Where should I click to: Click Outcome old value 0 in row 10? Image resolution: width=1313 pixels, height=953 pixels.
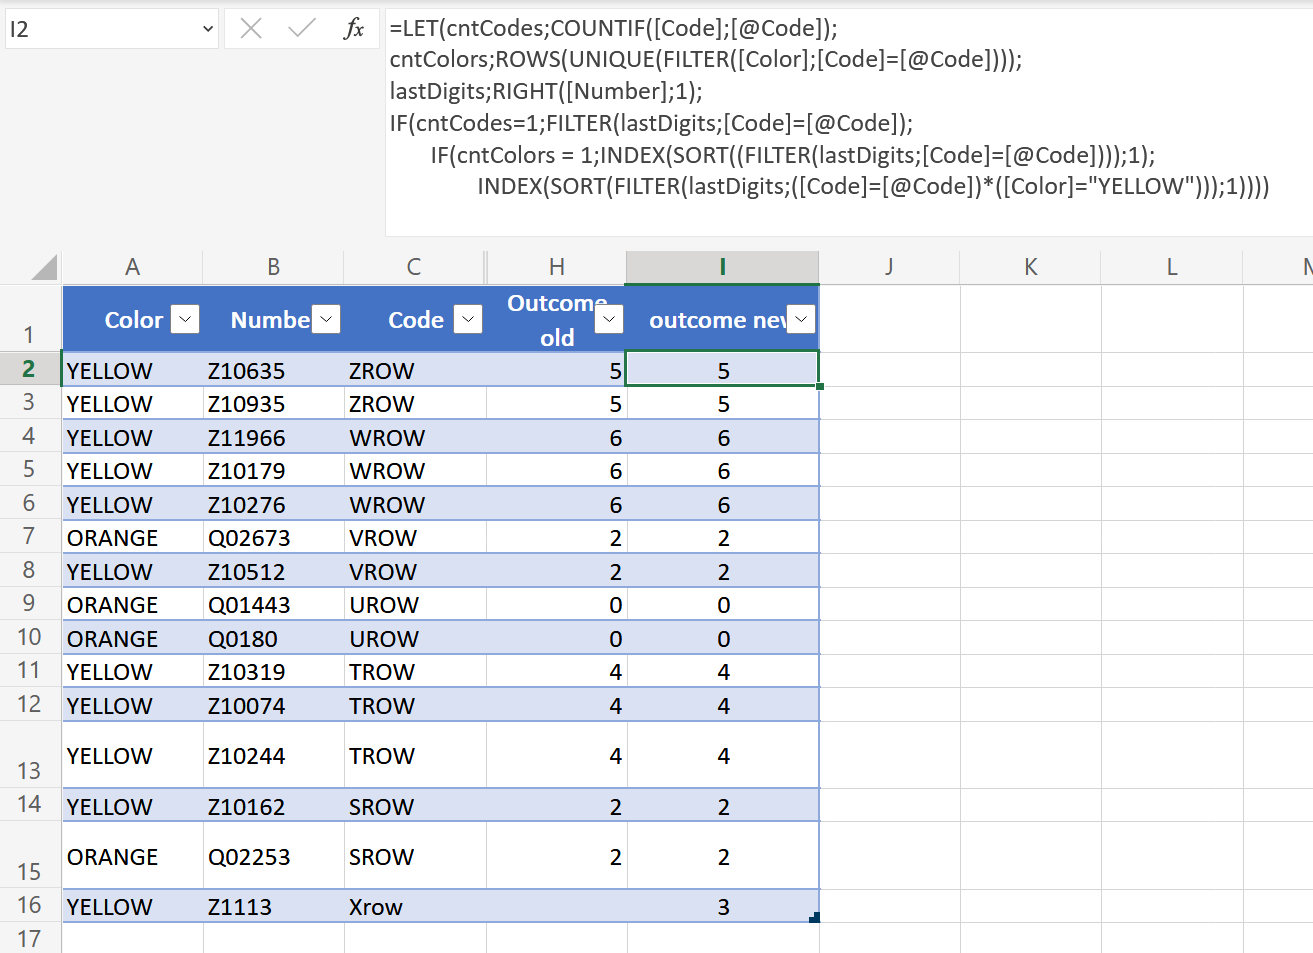coord(557,638)
